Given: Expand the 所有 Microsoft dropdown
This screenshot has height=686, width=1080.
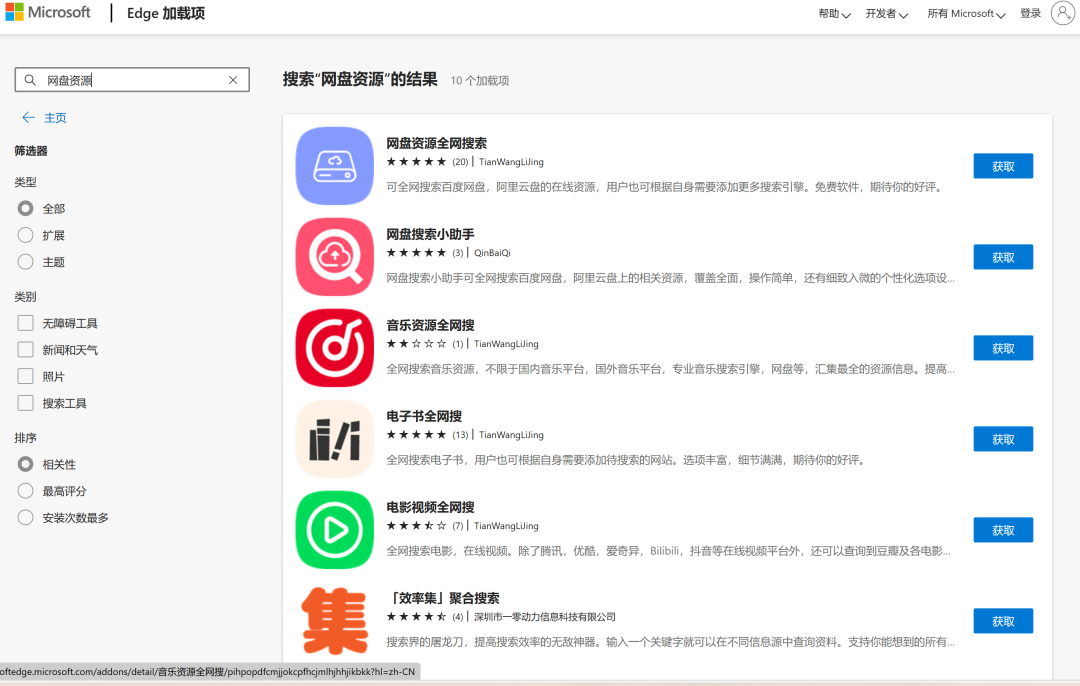Looking at the screenshot, I should [966, 14].
